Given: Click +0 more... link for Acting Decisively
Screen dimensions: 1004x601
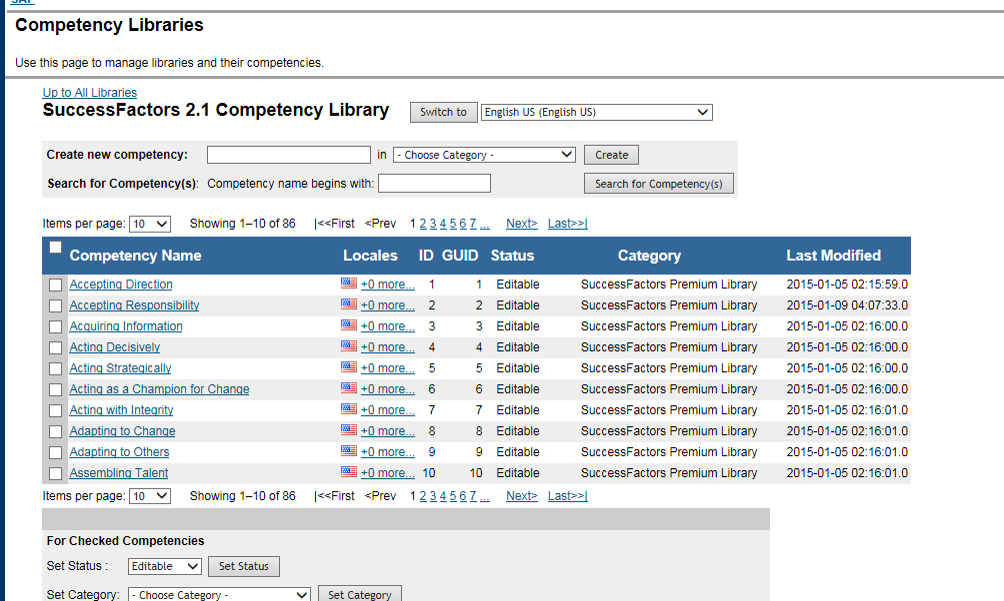Looking at the screenshot, I should tap(387, 348).
